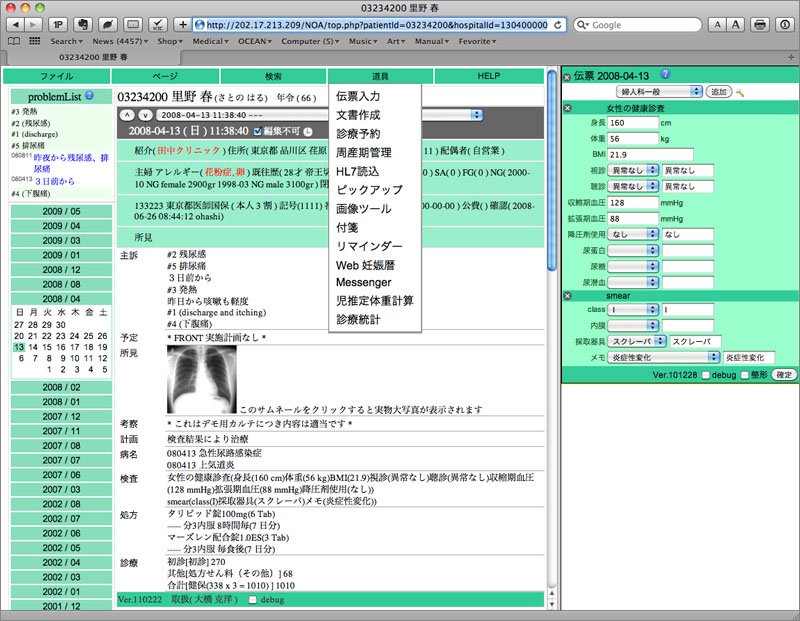Viewport: 800px width, 621px height.
Task: Open the 採取器具 dropdown
Action: (x=637, y=341)
